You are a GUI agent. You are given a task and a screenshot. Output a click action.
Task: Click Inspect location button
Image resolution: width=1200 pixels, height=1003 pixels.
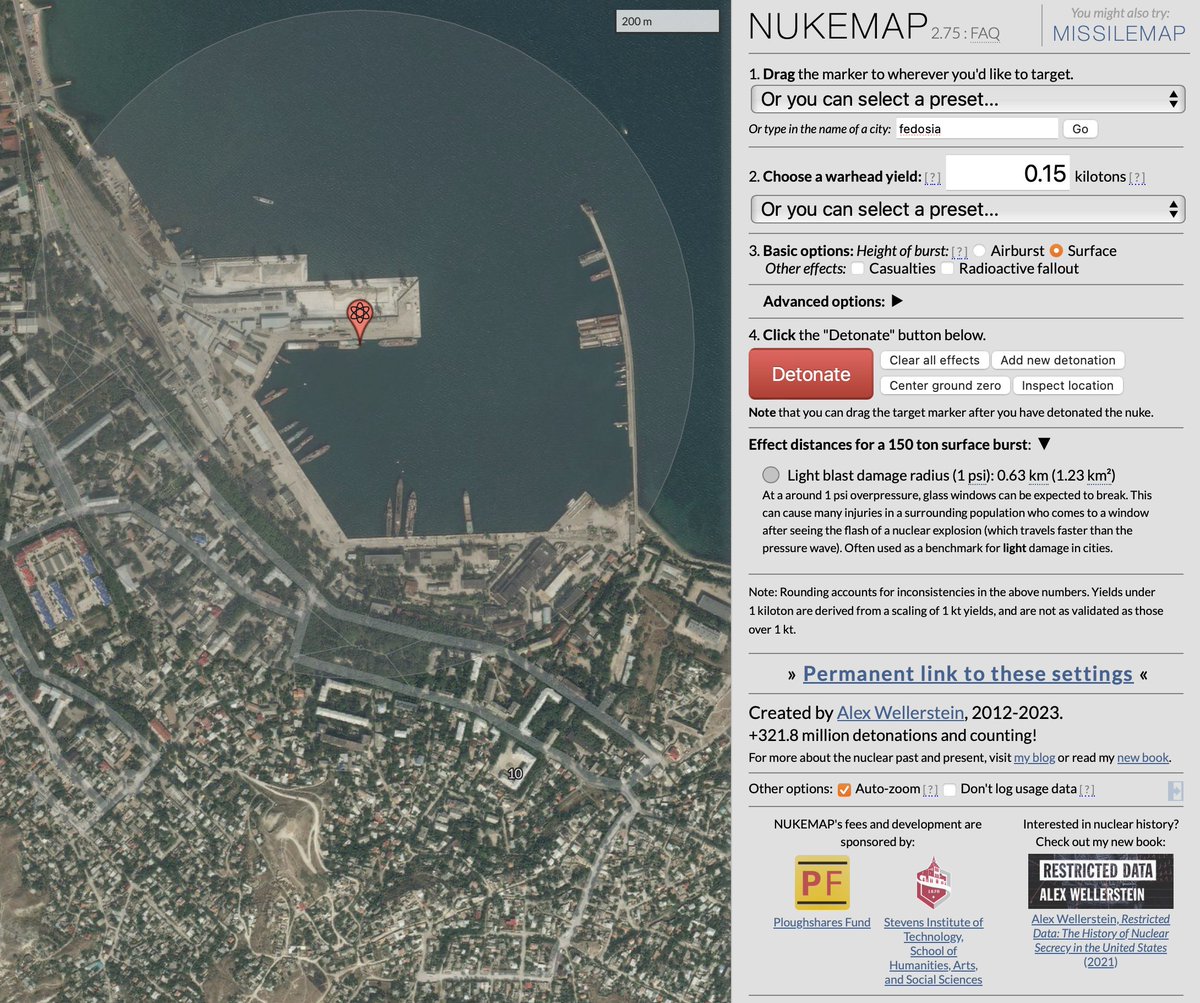[1068, 385]
